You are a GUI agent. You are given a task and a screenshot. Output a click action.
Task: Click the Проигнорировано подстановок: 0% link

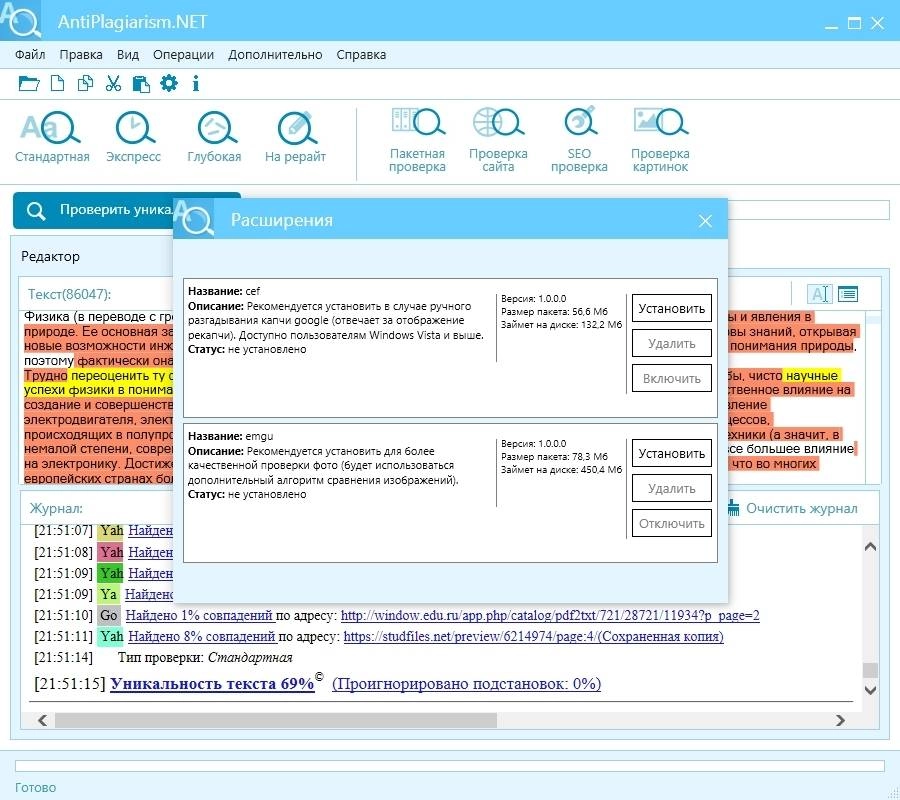pos(467,684)
